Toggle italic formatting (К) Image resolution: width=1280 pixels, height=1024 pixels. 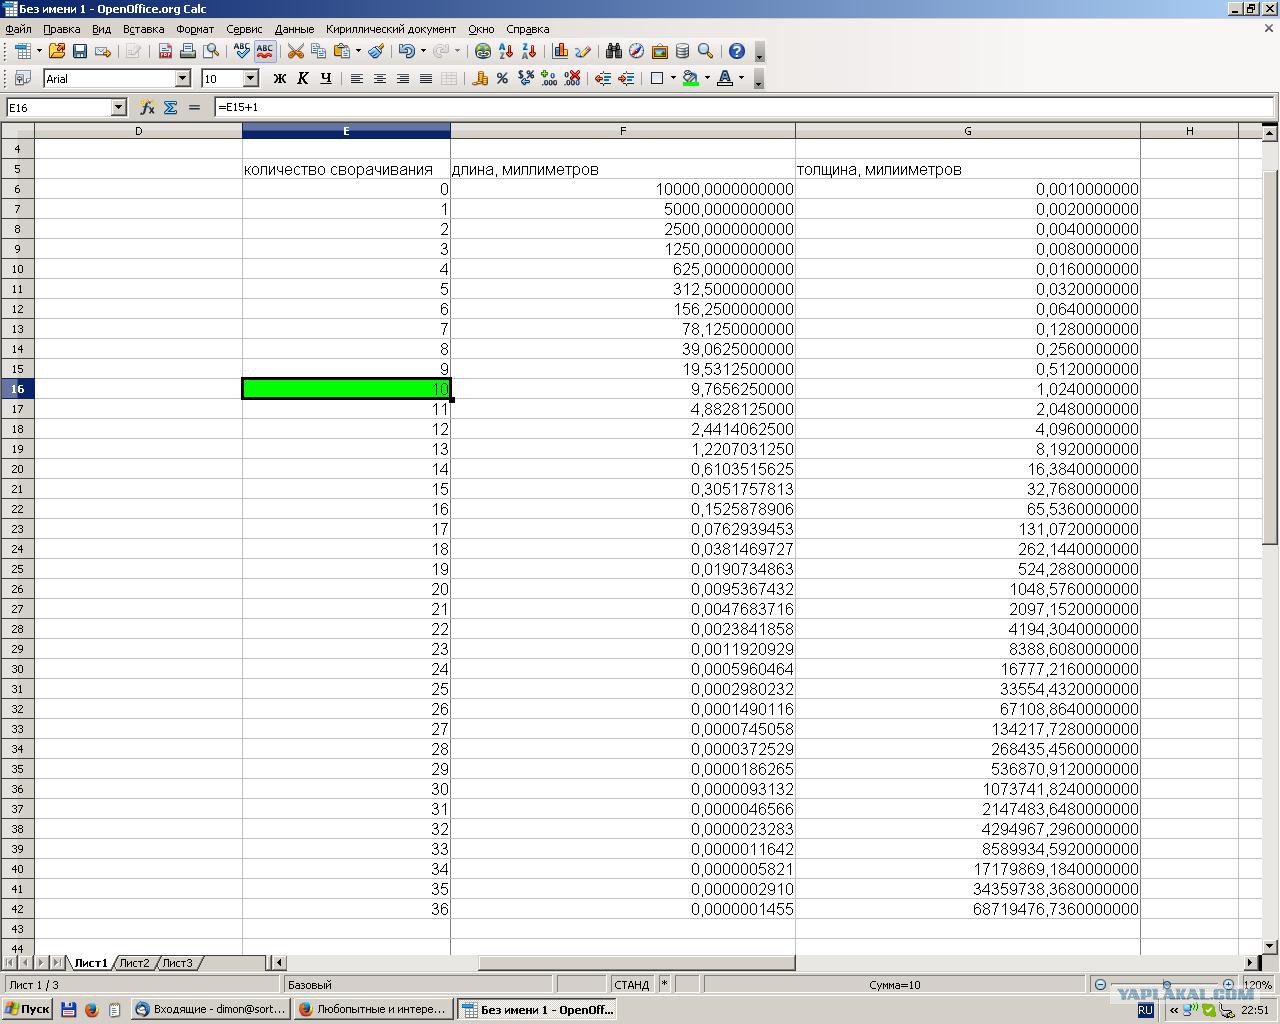point(303,78)
